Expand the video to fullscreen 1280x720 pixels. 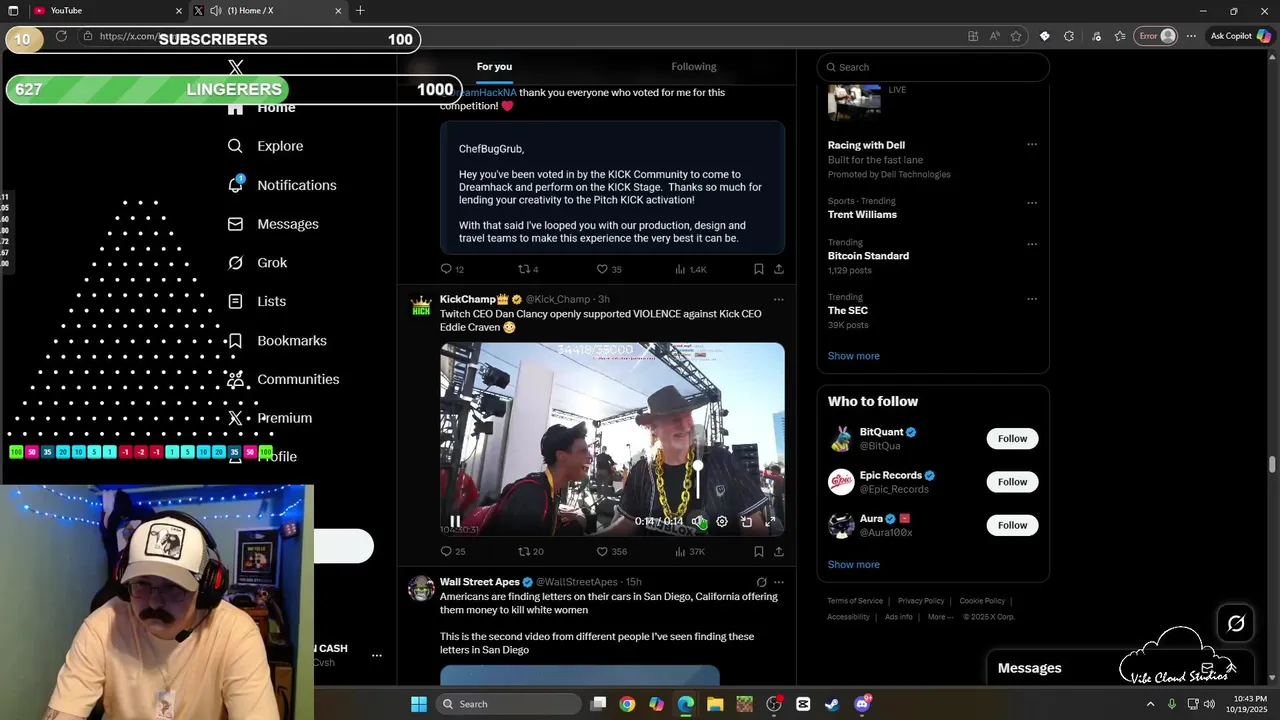pos(770,521)
